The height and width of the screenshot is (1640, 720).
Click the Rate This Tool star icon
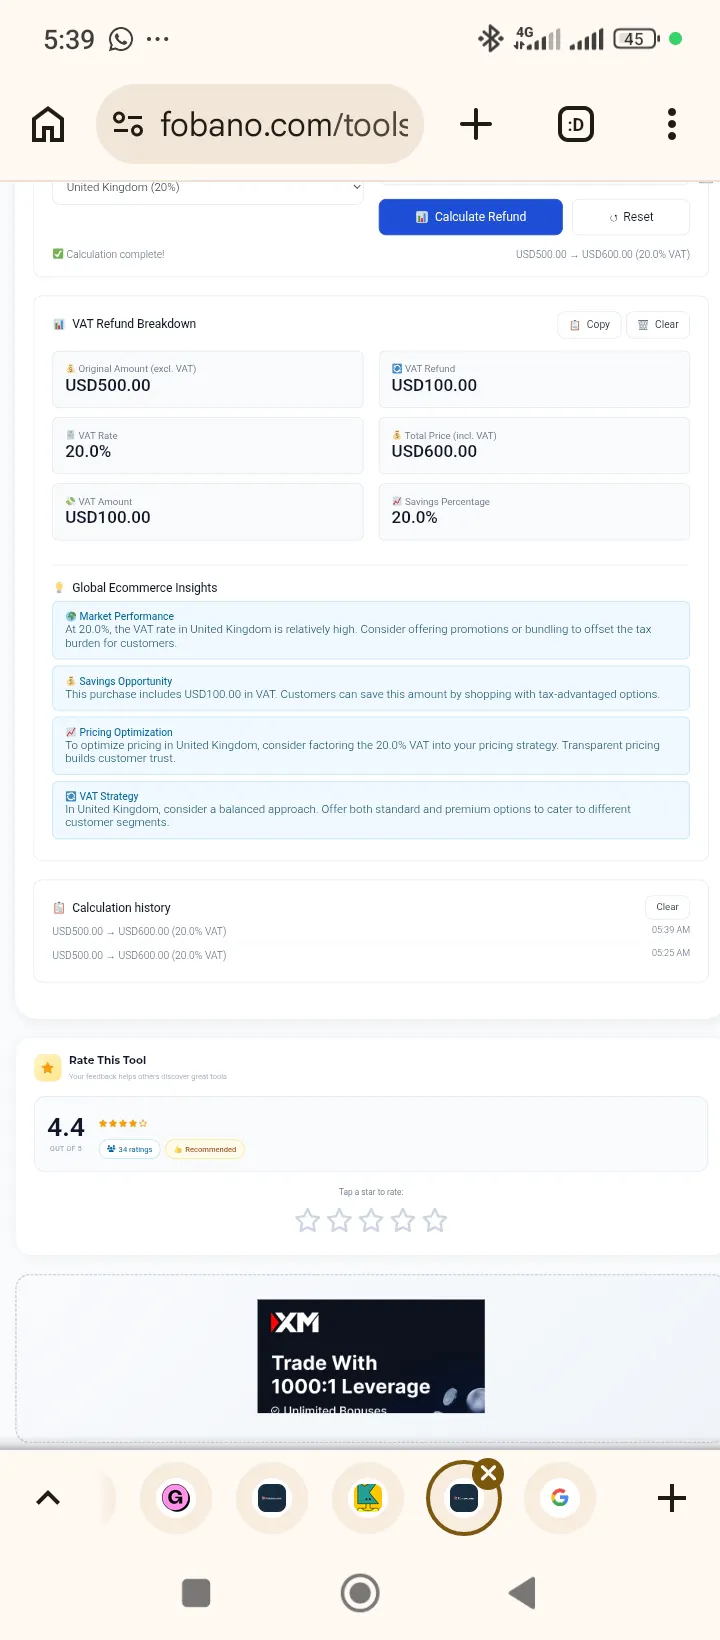coord(47,1068)
